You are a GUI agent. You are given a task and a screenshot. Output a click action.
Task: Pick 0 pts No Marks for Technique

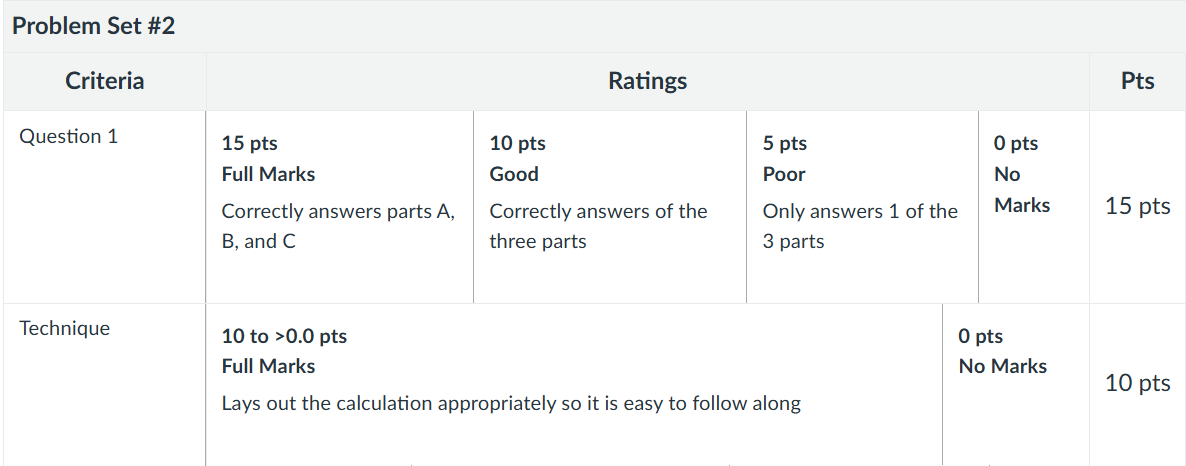[1016, 384]
